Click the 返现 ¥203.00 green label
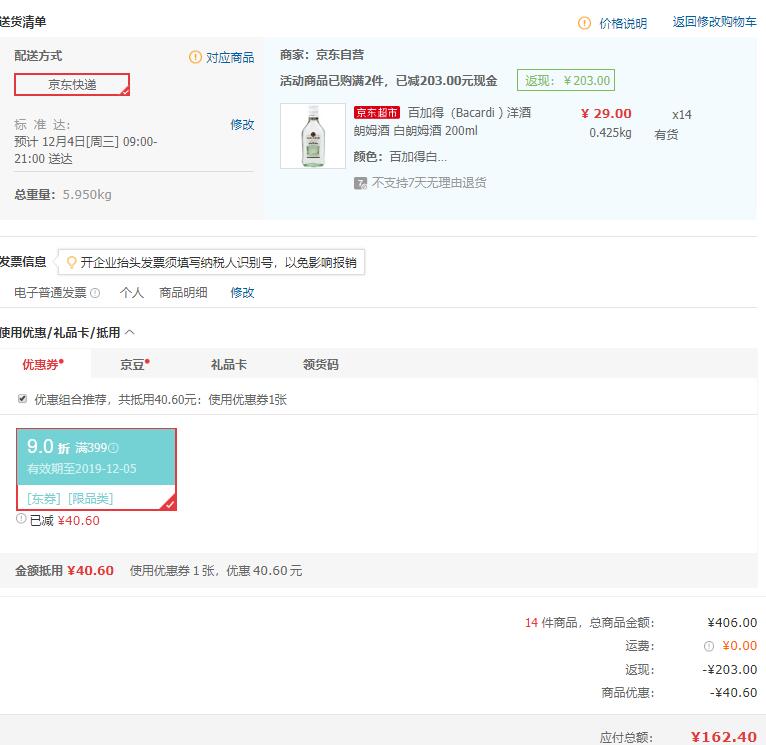The image size is (766, 745). [x=566, y=81]
